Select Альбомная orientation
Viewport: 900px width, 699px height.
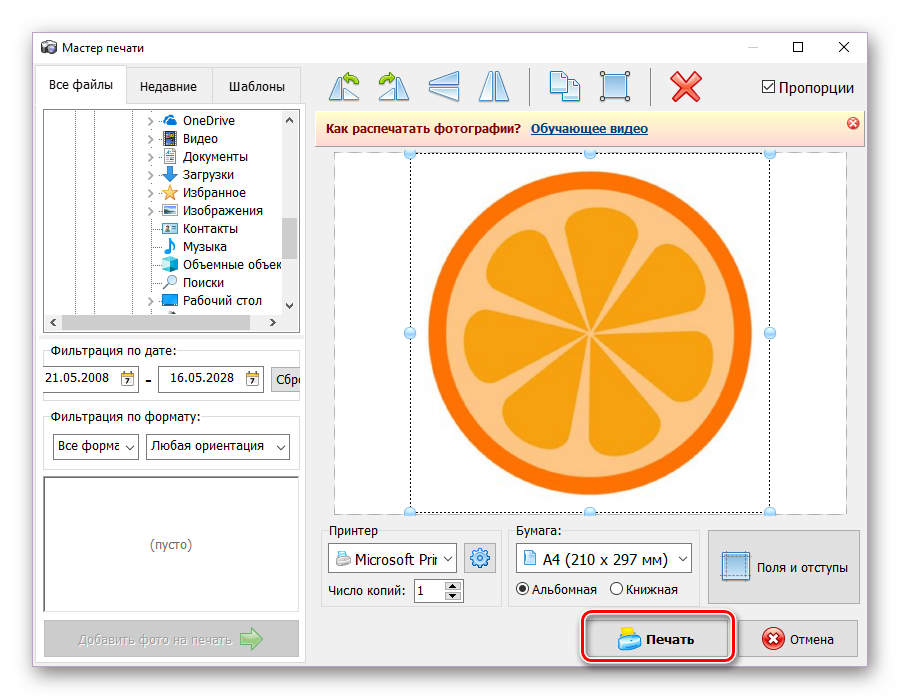point(523,589)
